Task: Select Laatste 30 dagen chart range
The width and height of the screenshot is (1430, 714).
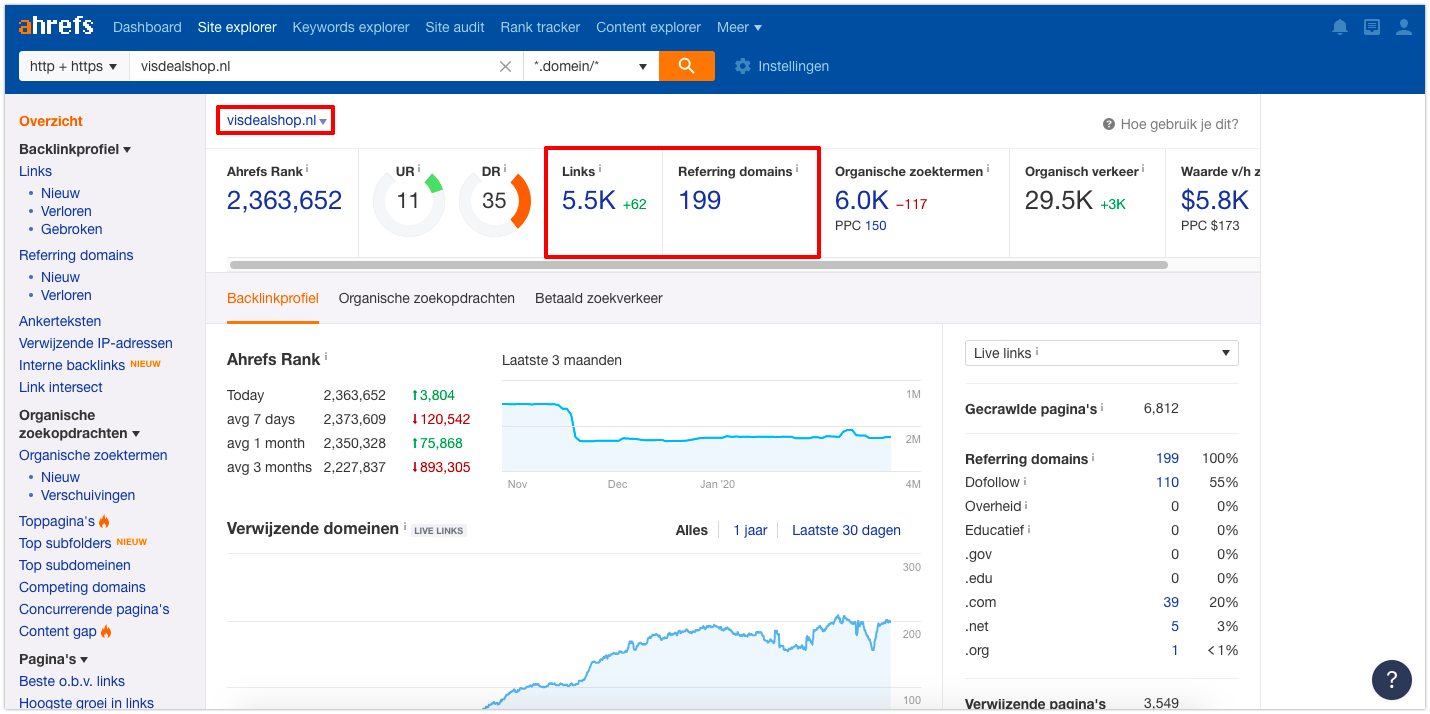Action: tap(846, 530)
